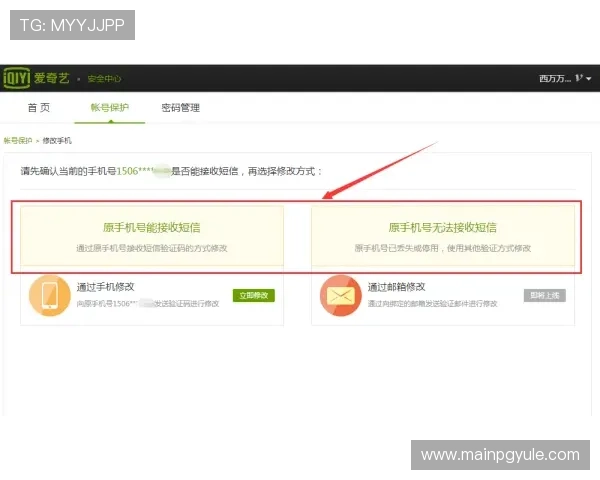600x480 pixels.
Task: Choose the 原手机号无法接收短信 option card
Action: coord(443,236)
